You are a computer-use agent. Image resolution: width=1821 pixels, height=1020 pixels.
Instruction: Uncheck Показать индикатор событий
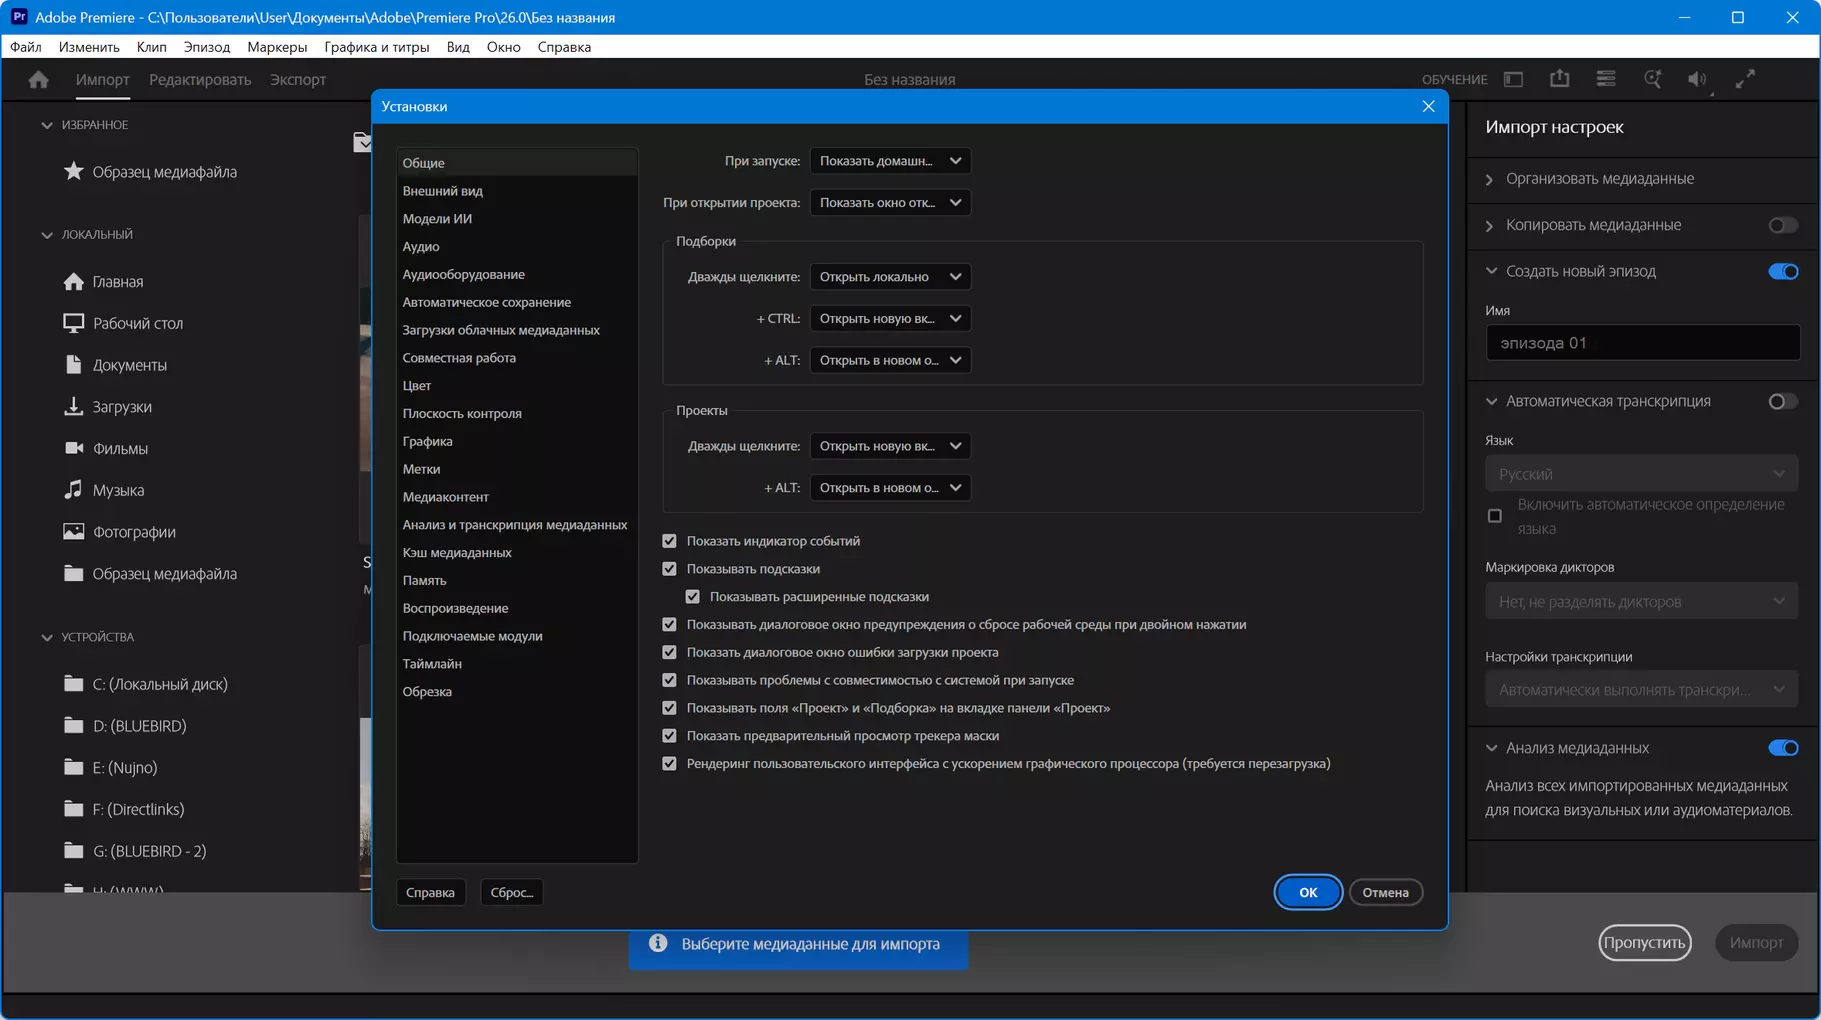tap(669, 541)
